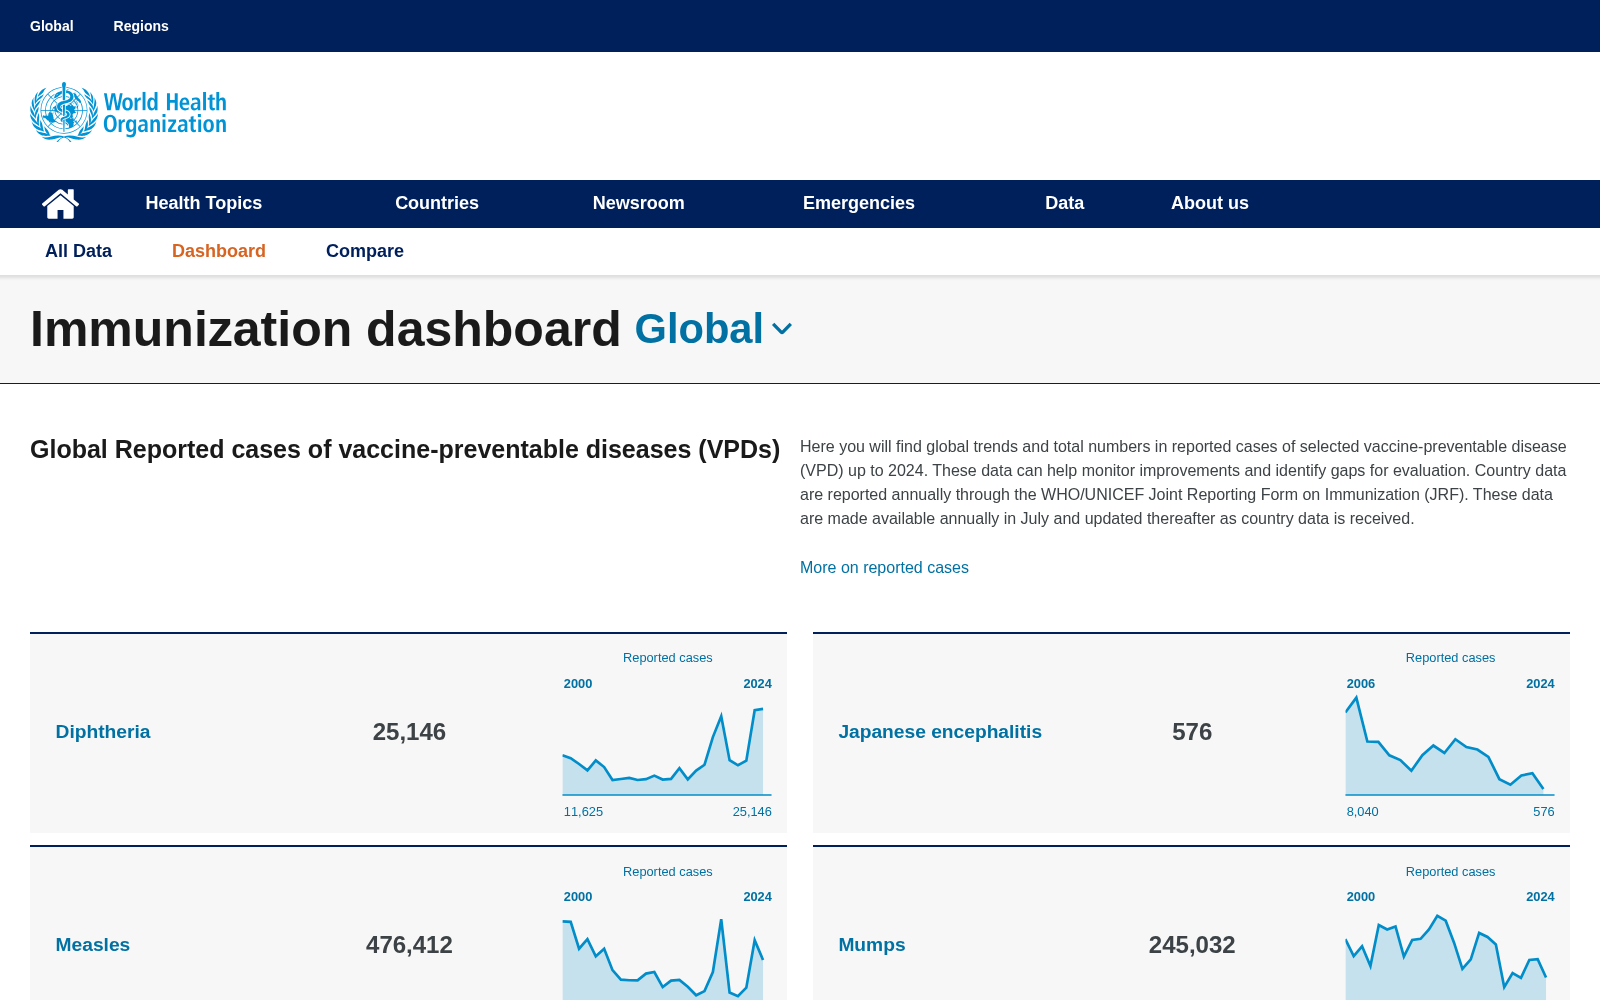Click the World Health Organization logo

click(x=128, y=112)
